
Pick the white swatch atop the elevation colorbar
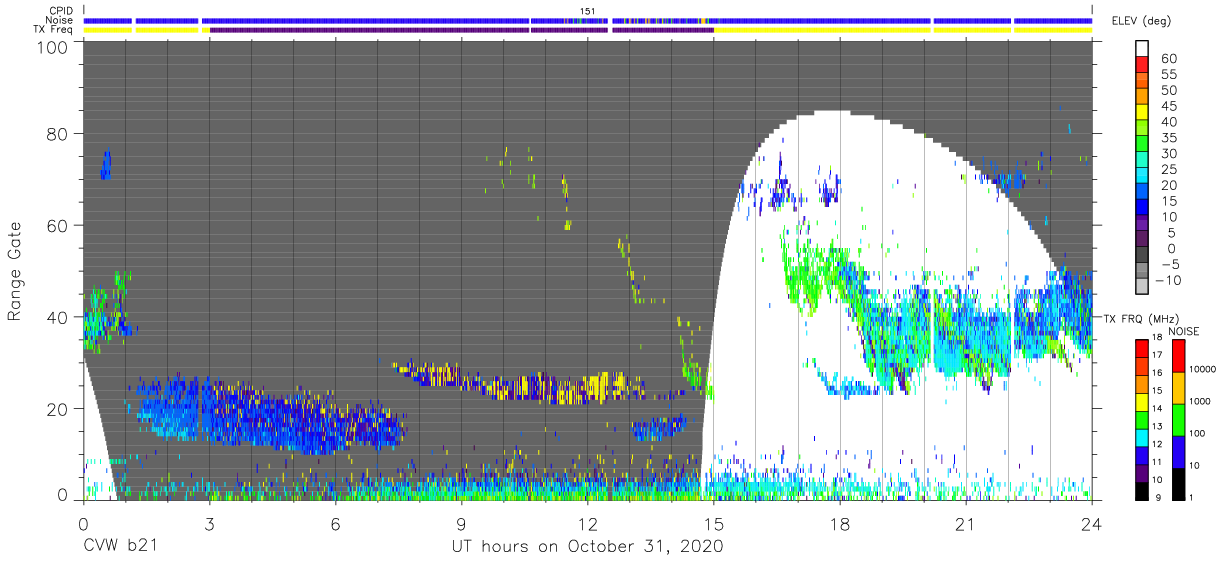pos(1144,49)
